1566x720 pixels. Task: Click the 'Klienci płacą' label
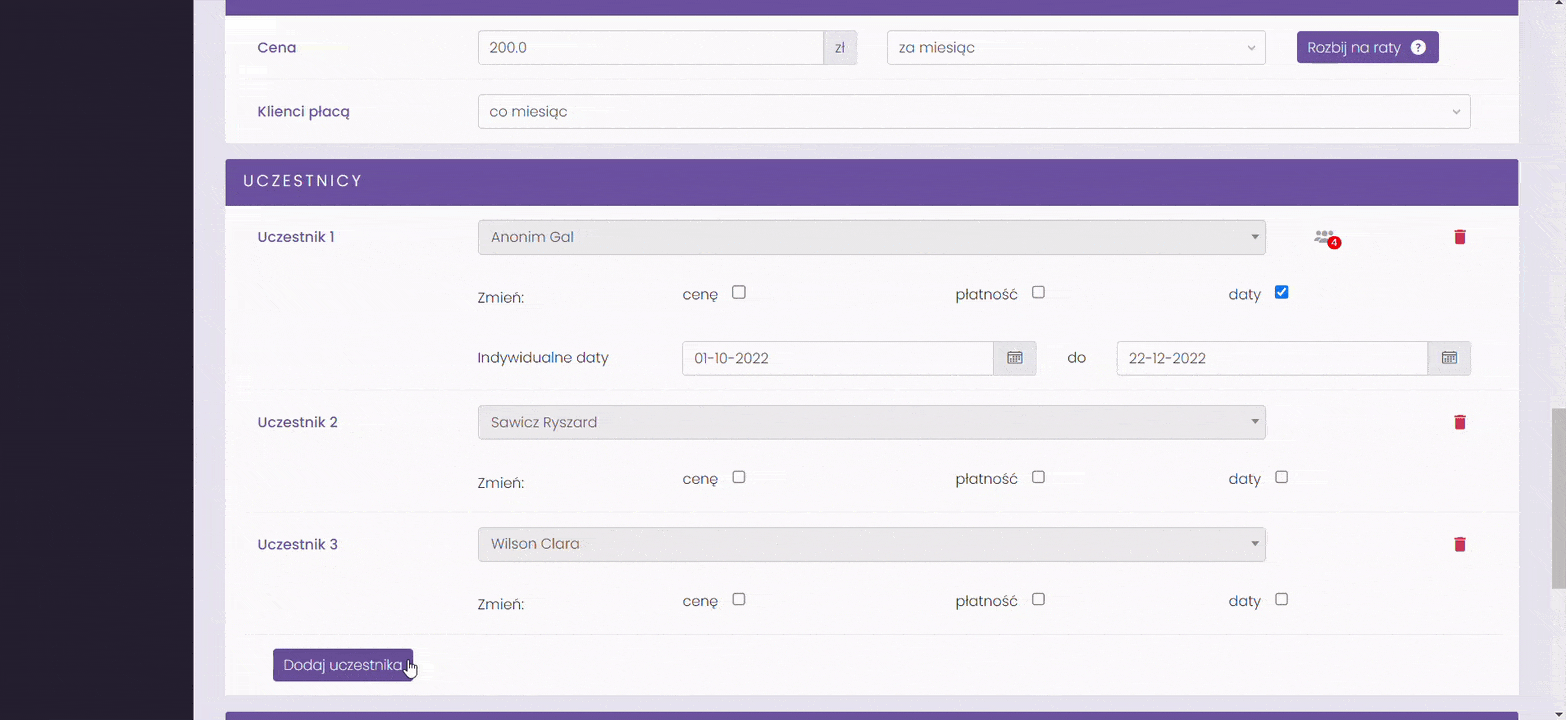coord(303,111)
